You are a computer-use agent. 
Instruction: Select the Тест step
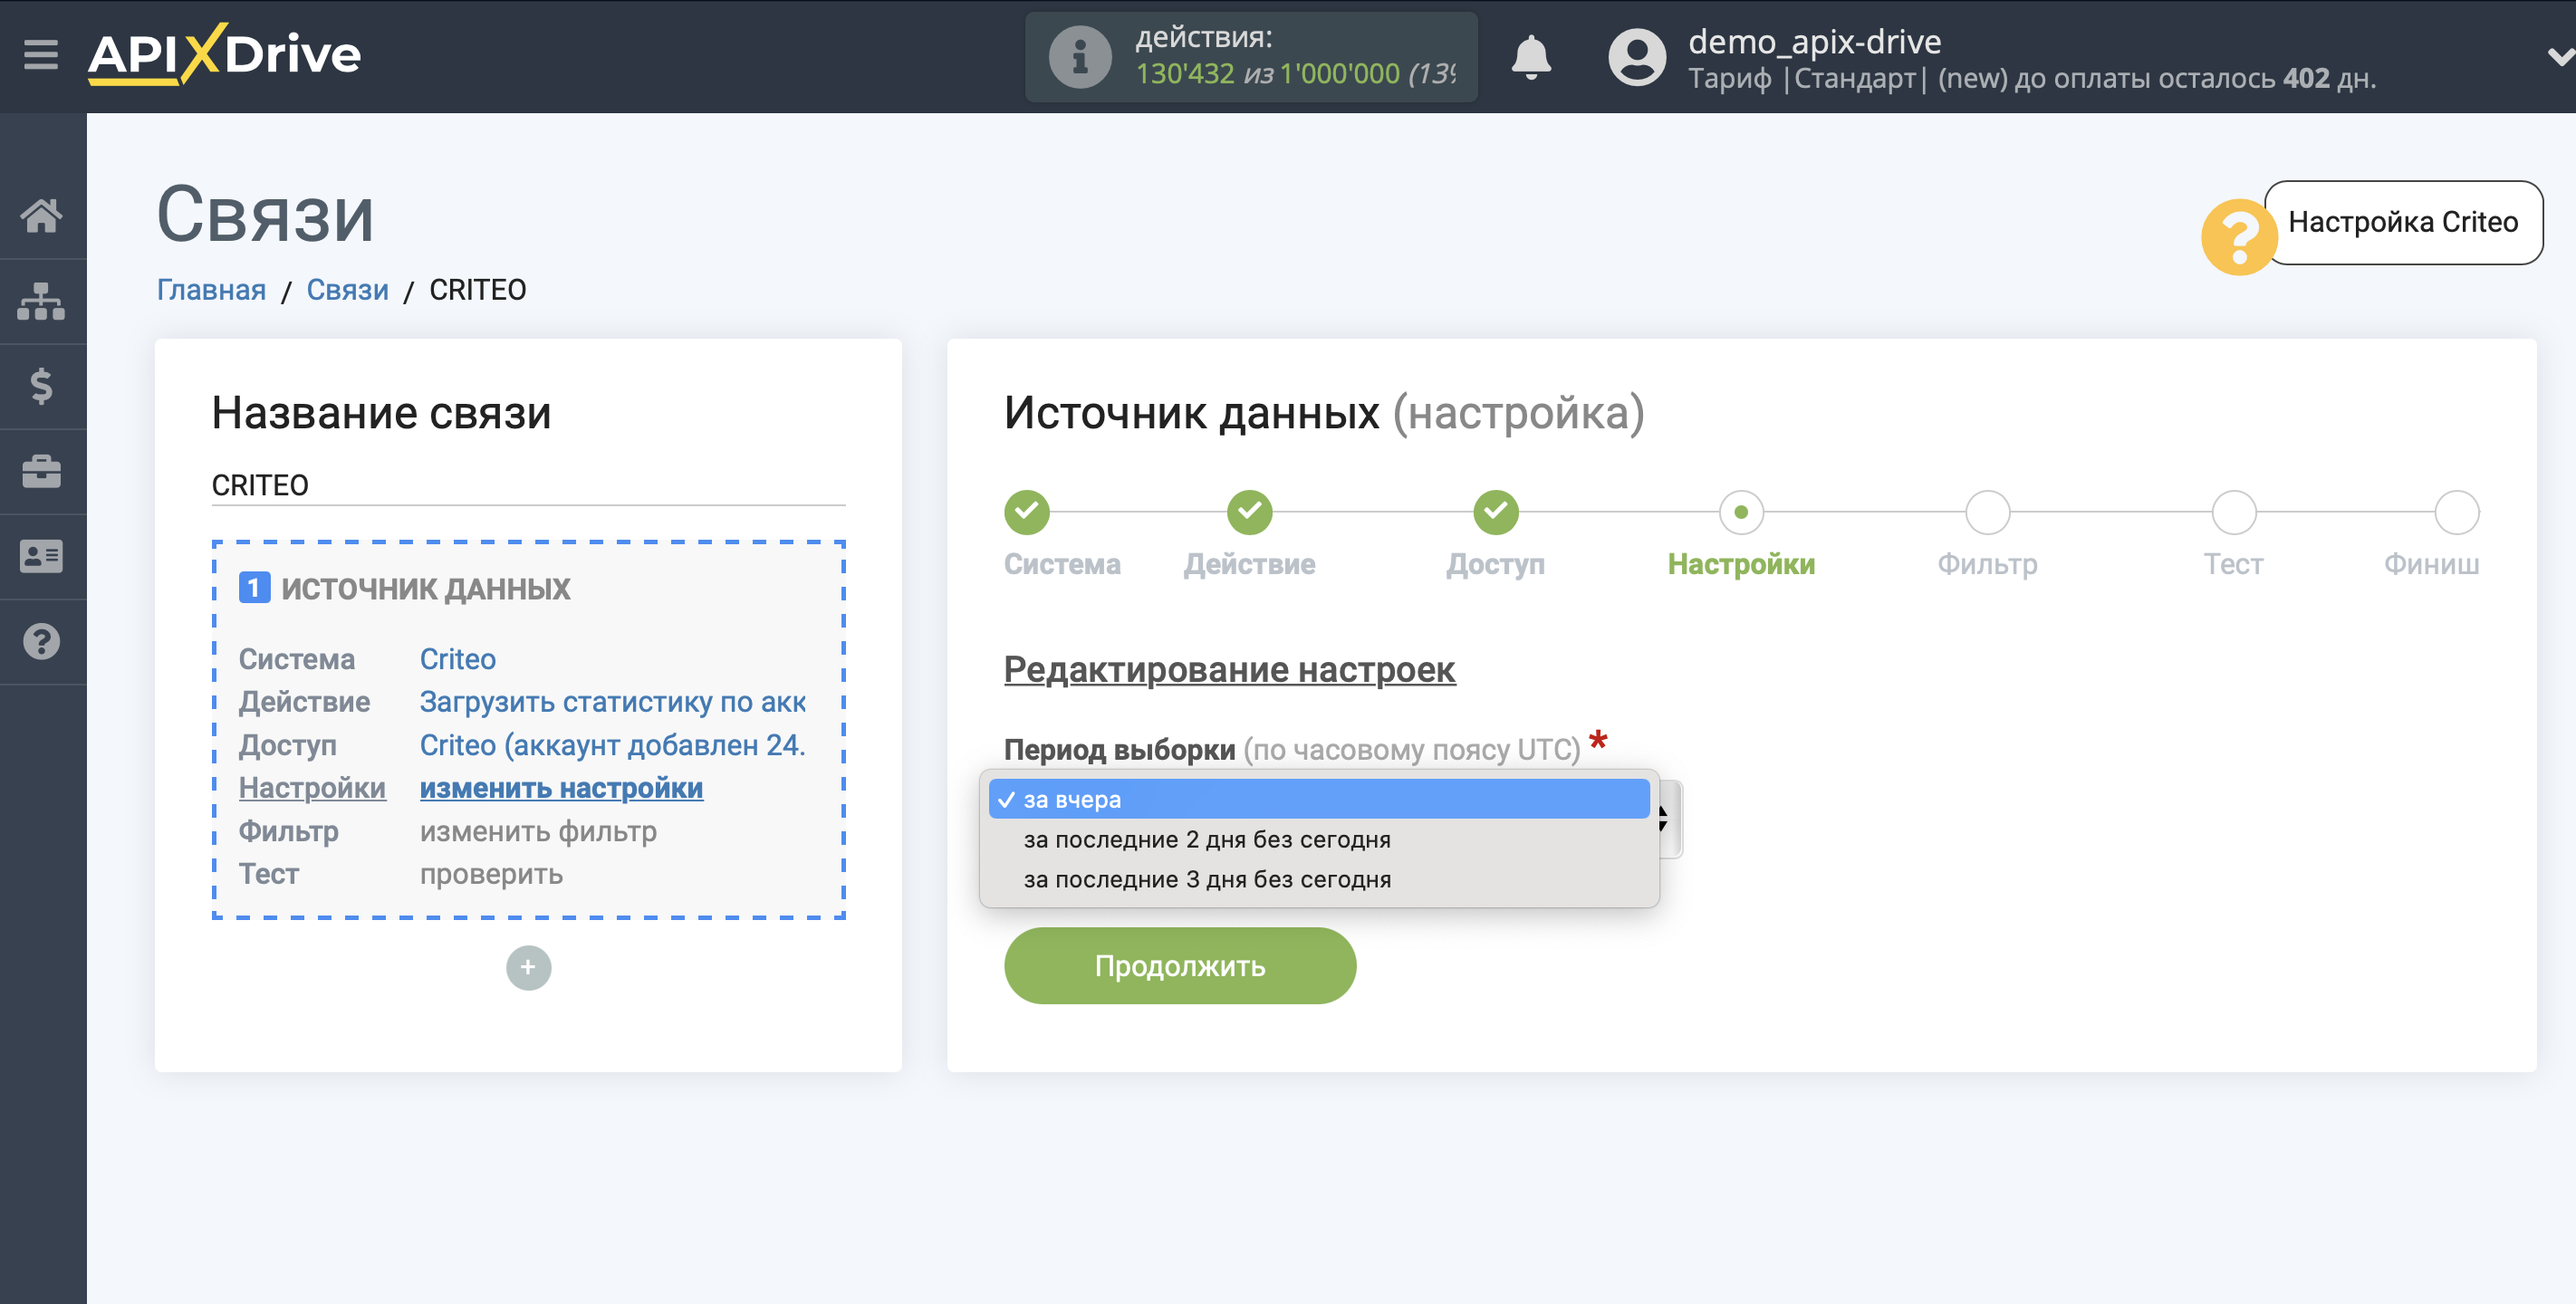click(2233, 512)
